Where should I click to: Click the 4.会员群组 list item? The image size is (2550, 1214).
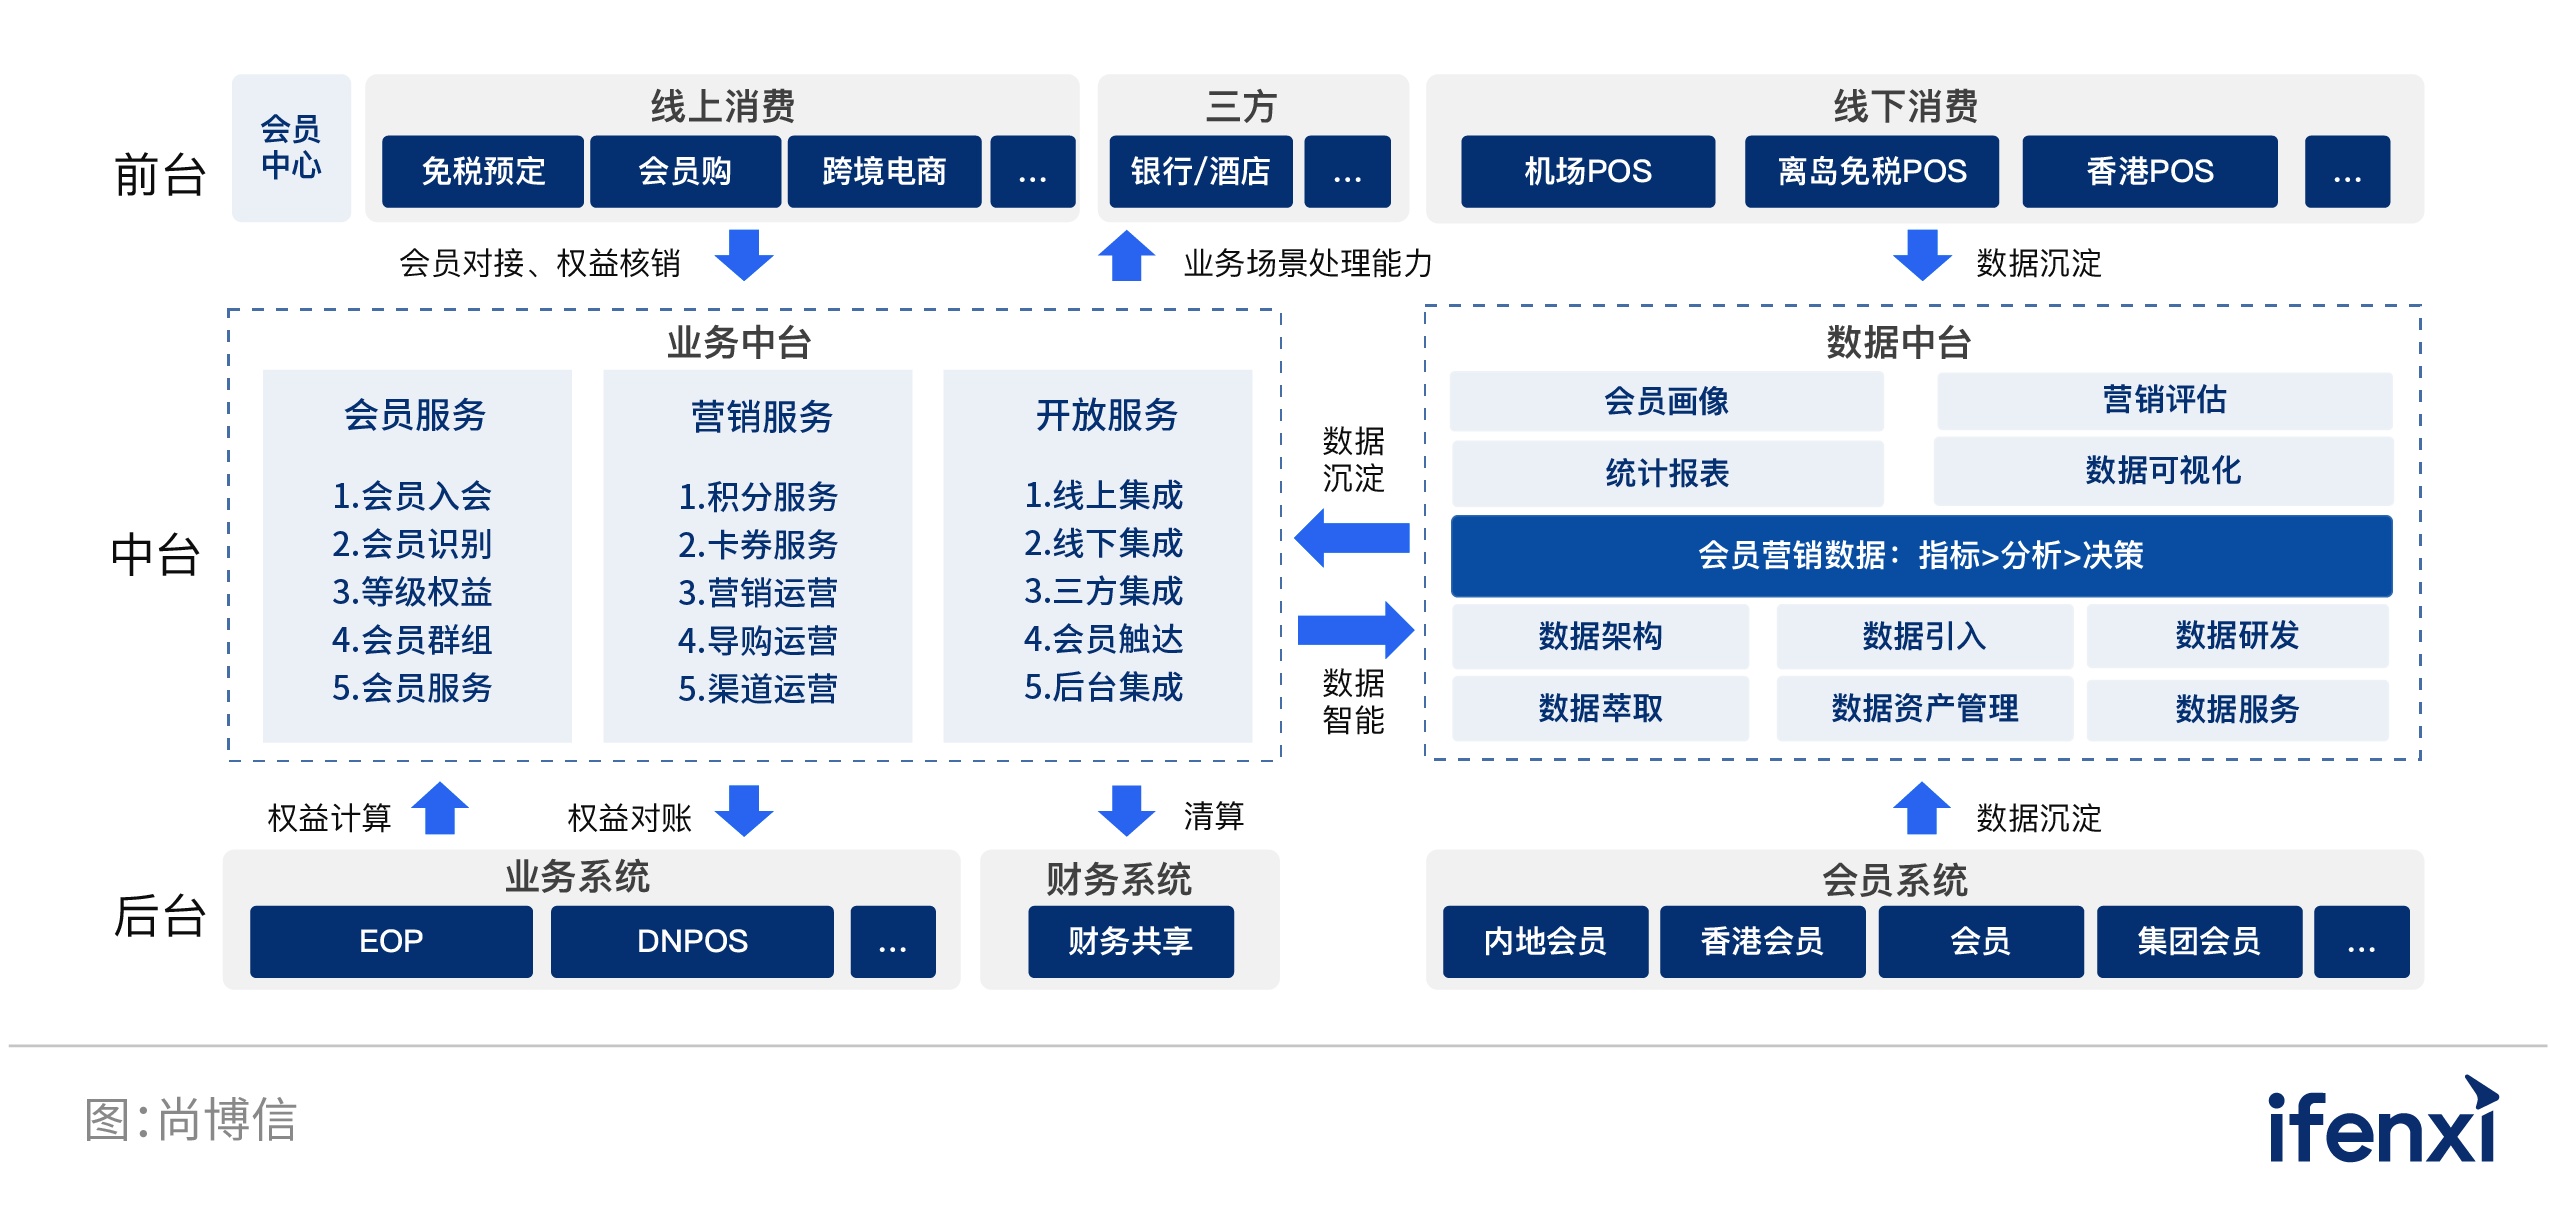tap(412, 639)
